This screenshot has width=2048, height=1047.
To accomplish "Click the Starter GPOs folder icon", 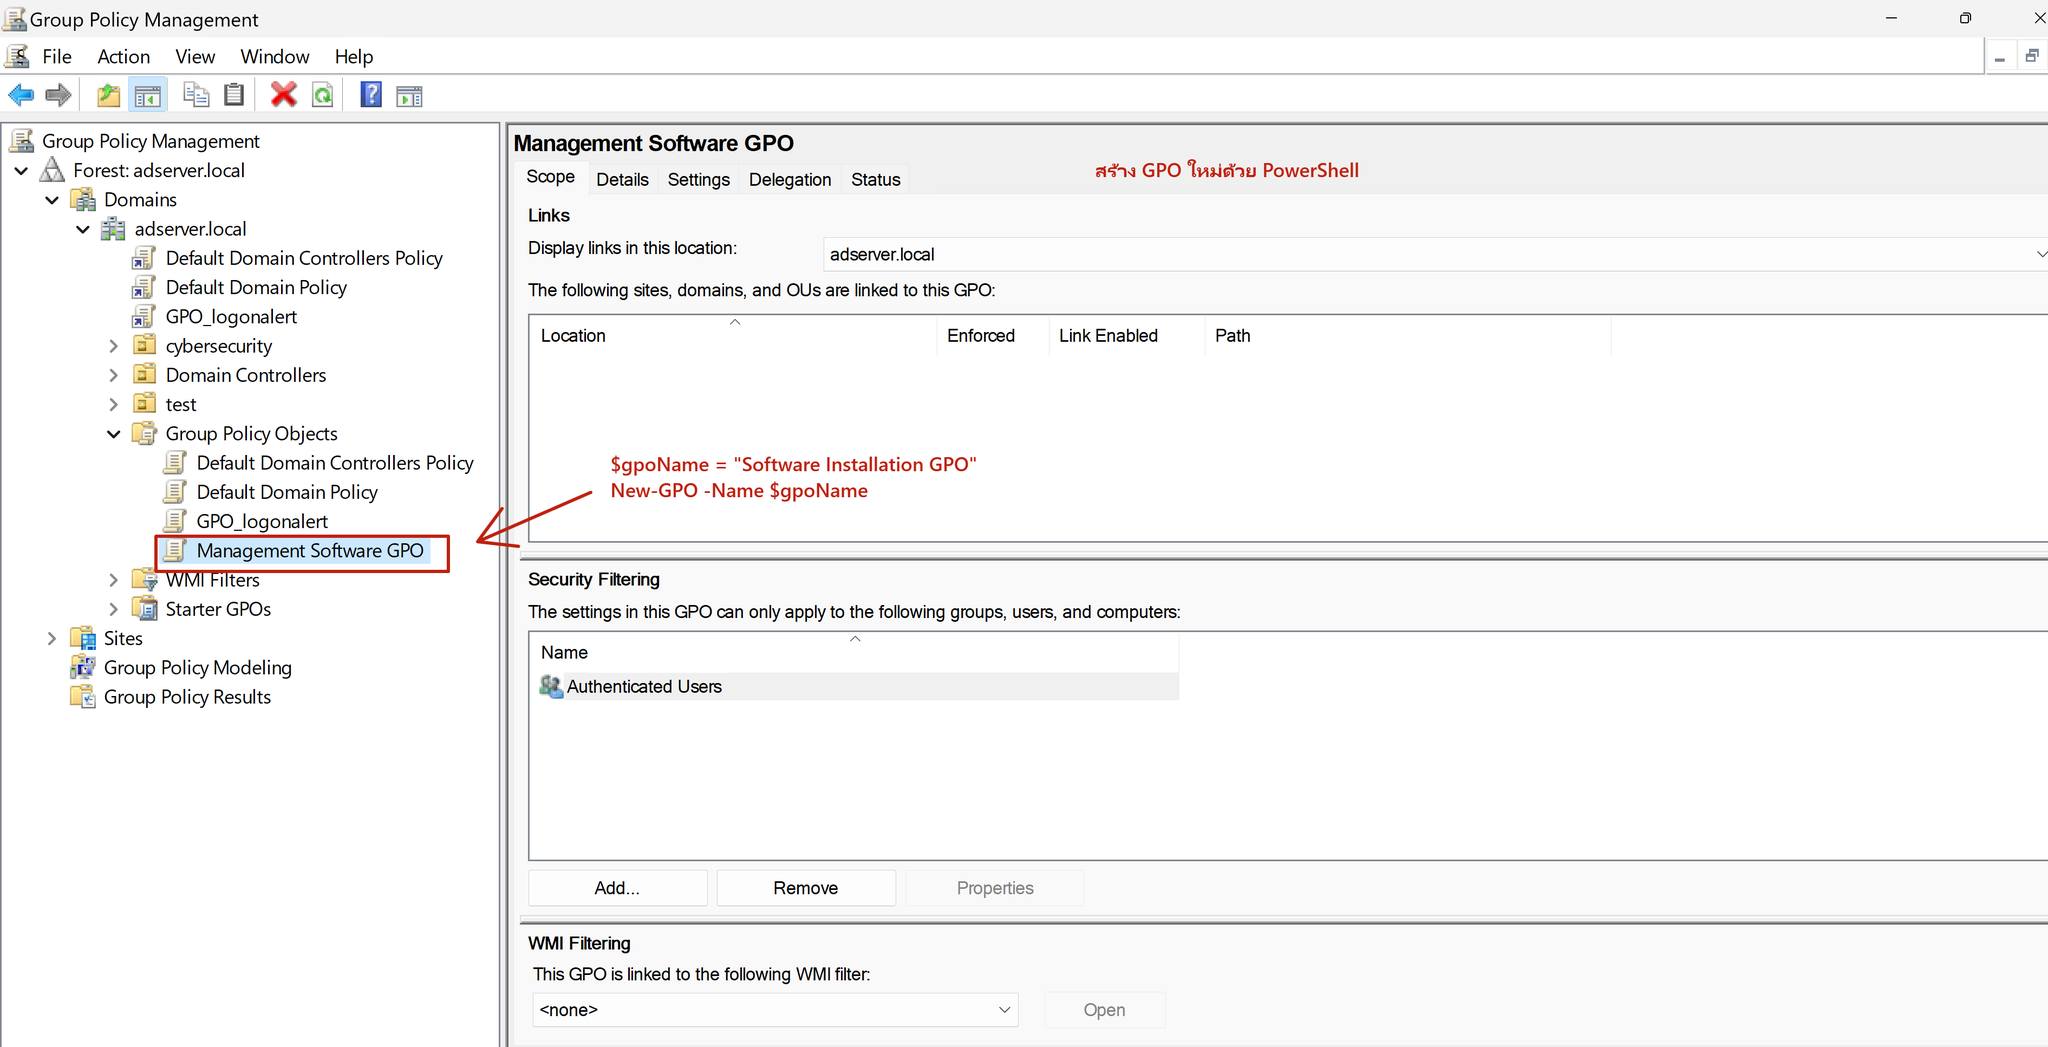I will tap(145, 608).
